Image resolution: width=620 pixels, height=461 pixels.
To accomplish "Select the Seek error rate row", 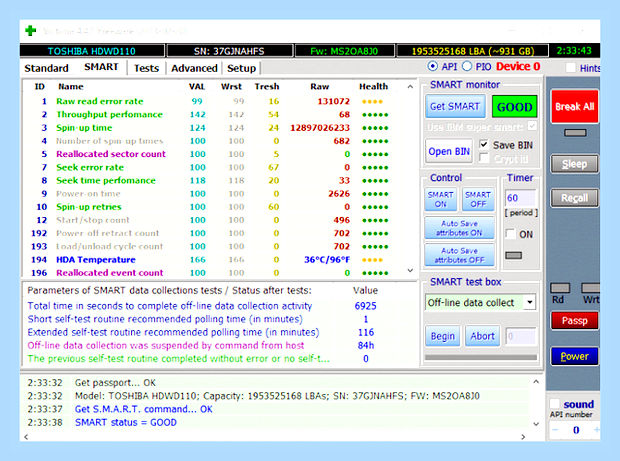I will (213, 167).
